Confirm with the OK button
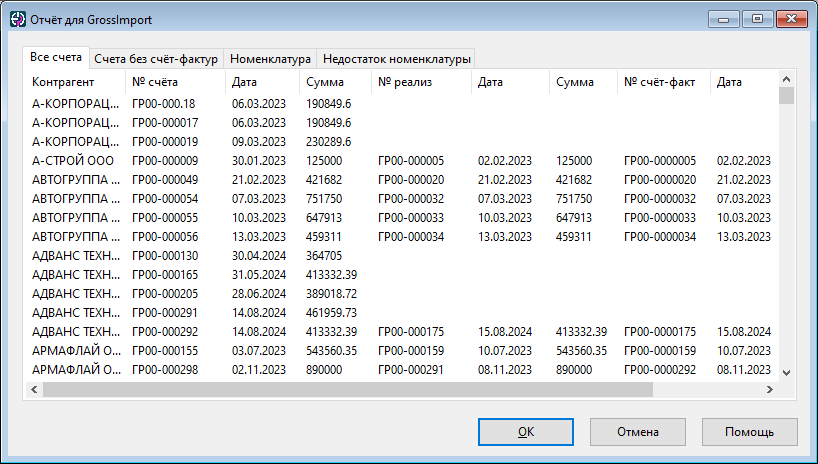Image resolution: width=818 pixels, height=464 pixels. coord(526,432)
